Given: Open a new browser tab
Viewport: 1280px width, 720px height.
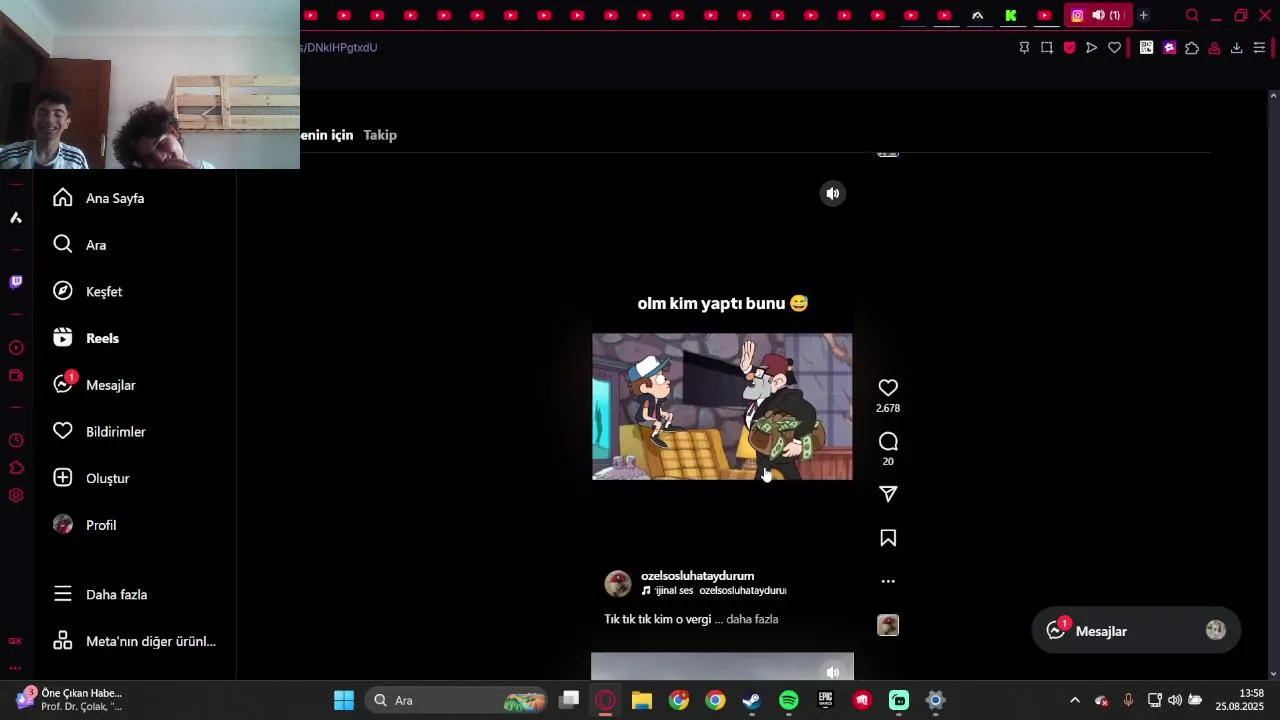Looking at the screenshot, I should [1143, 15].
